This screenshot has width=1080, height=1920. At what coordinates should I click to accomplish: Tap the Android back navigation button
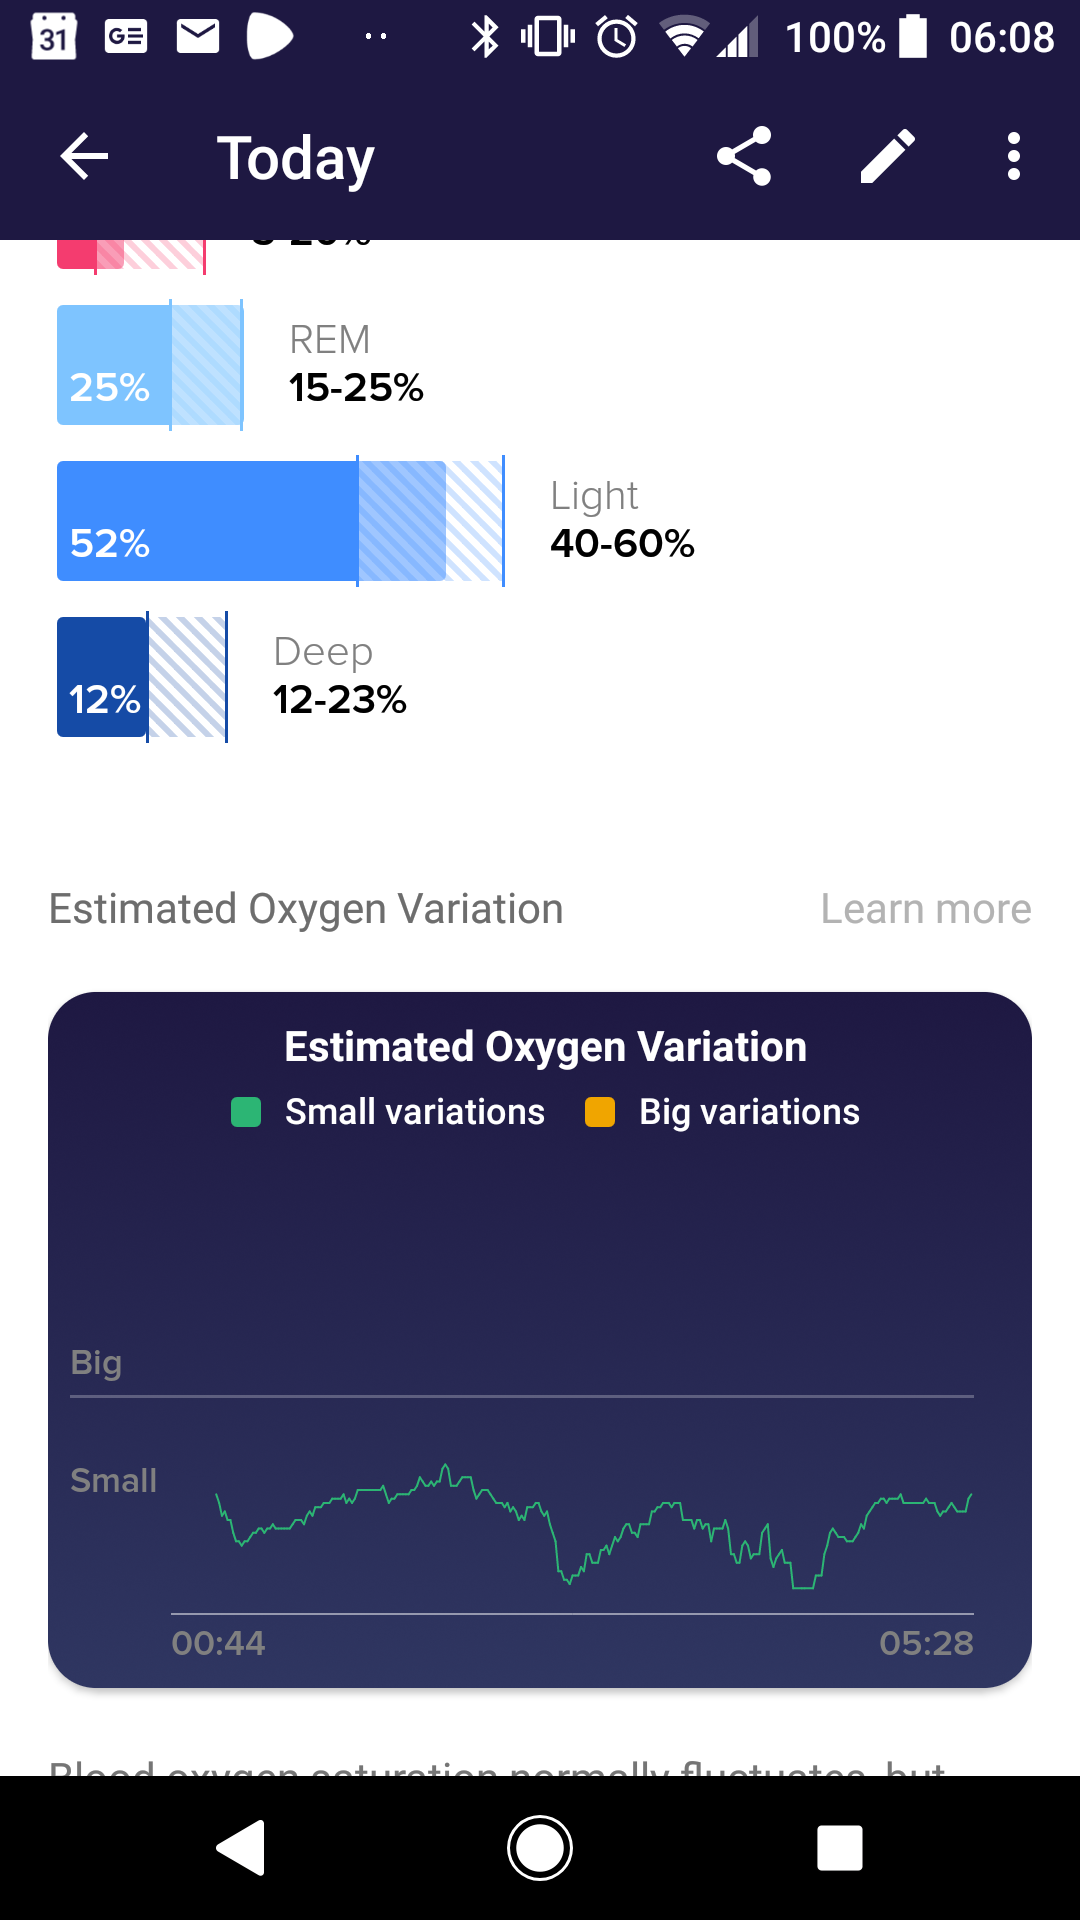(242, 1847)
